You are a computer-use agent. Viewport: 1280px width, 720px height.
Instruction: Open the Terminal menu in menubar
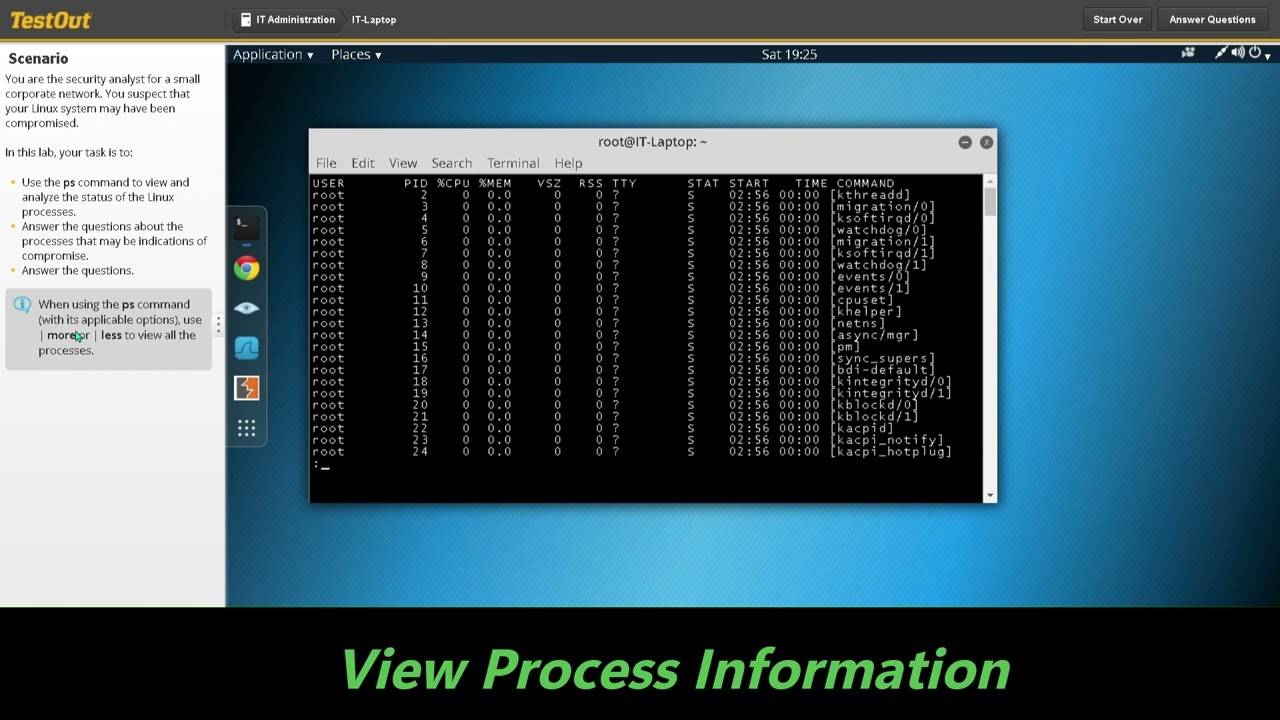point(513,163)
